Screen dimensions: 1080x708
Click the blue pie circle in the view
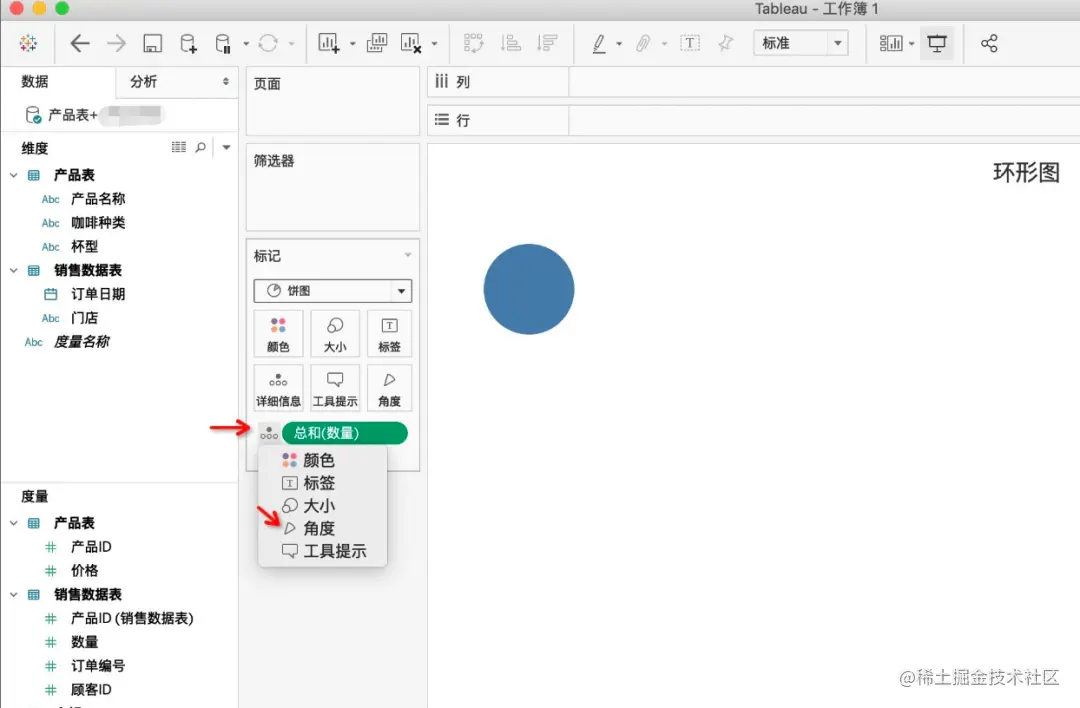click(529, 289)
